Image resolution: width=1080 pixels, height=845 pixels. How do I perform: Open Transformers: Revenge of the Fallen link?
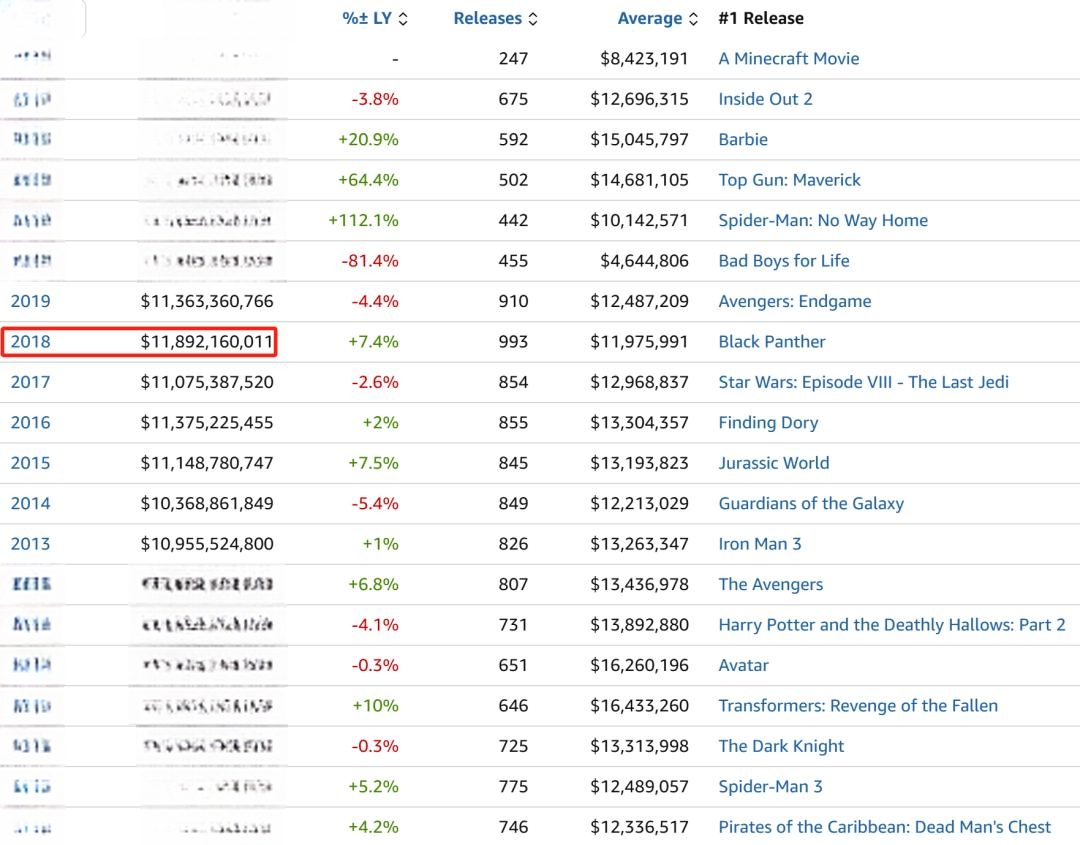[858, 706]
